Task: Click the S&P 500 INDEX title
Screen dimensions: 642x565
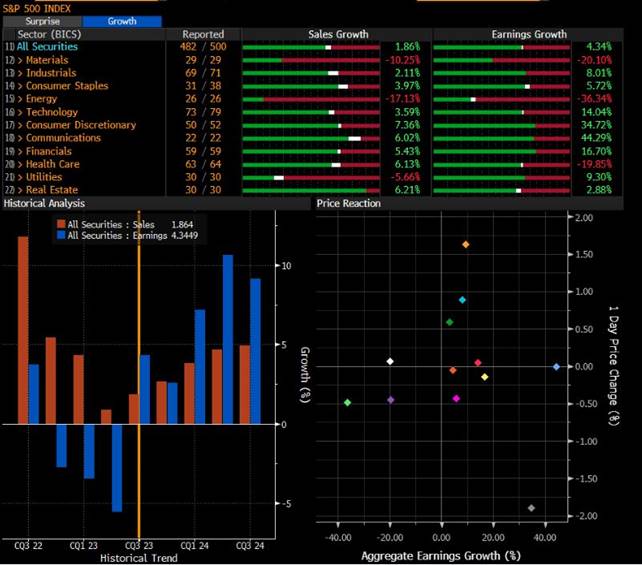Action: tap(37, 9)
